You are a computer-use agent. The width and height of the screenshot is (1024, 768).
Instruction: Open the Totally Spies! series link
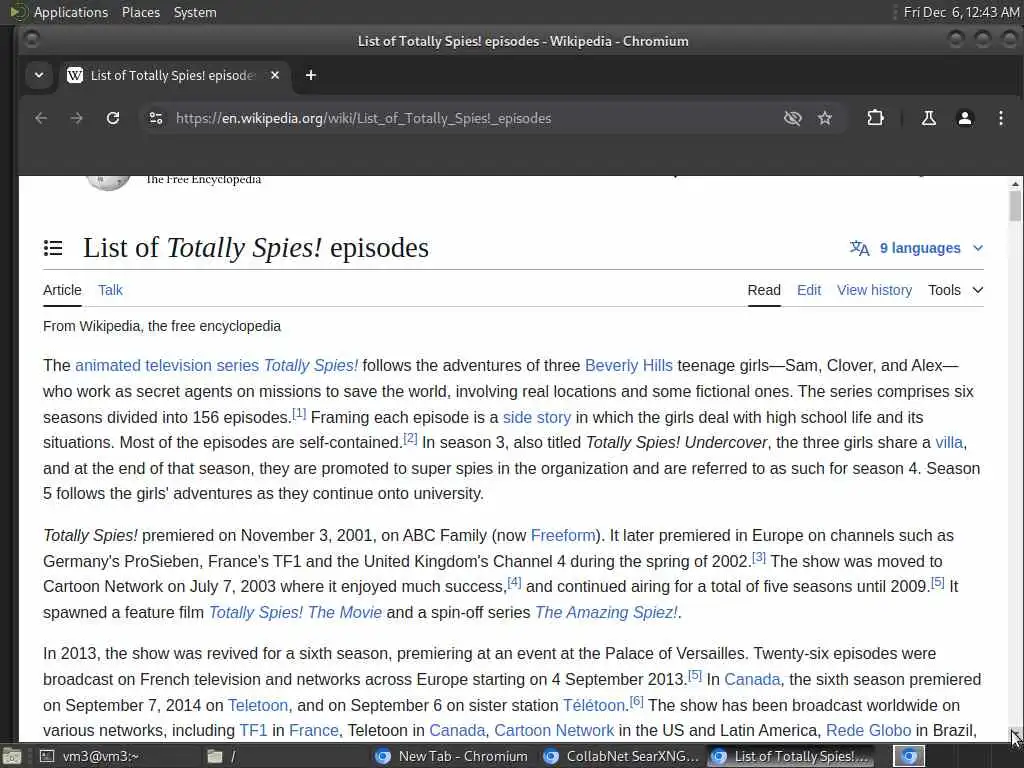click(x=311, y=365)
